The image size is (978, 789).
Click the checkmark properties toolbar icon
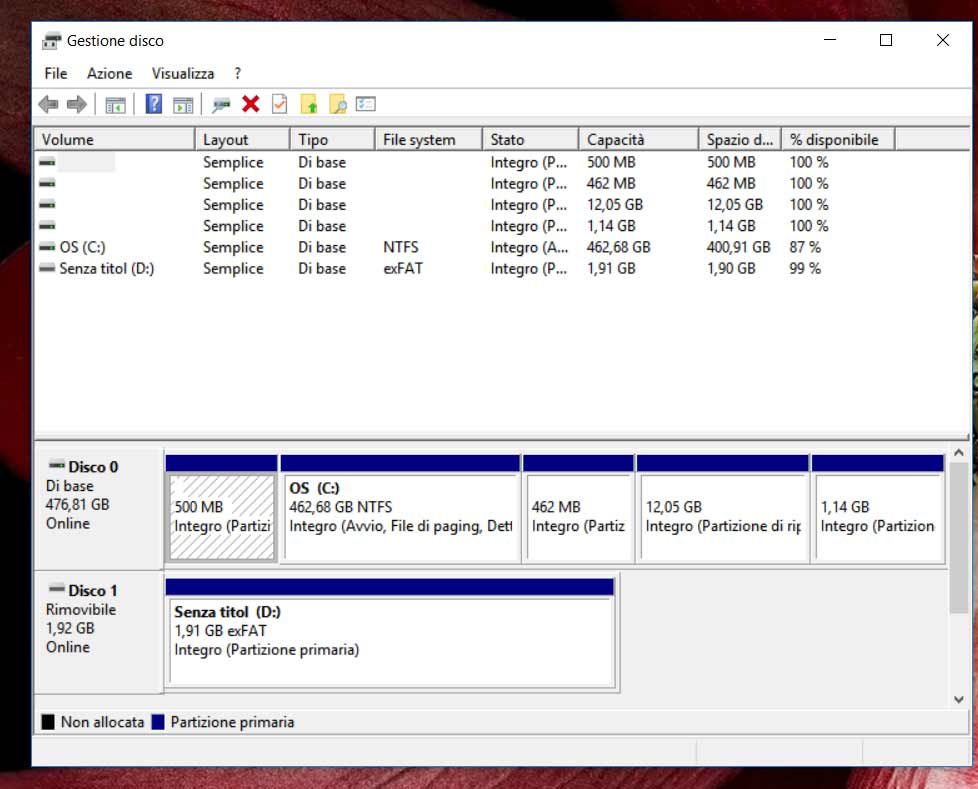(279, 104)
